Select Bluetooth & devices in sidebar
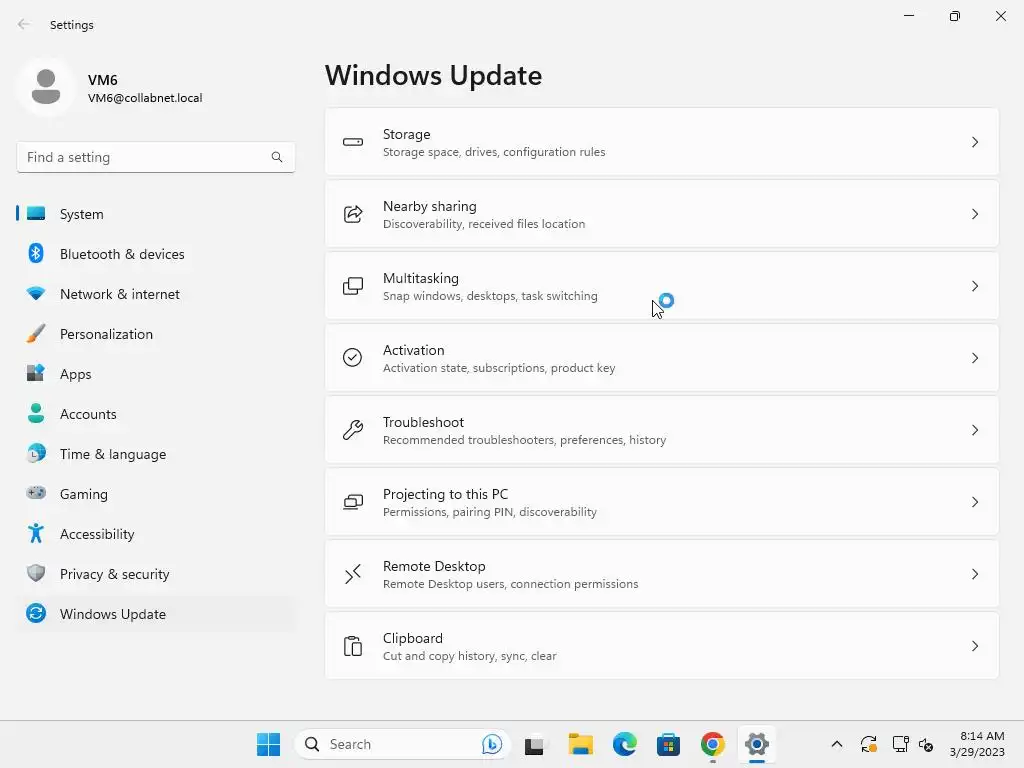 [155, 253]
